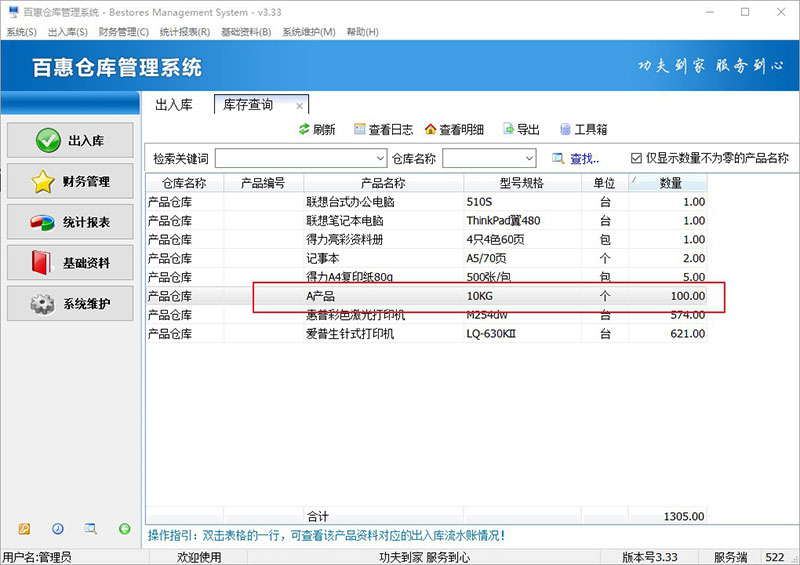Expand the 检索关键词 dropdown
Screen dimensions: 800x565
pyautogui.click(x=380, y=158)
